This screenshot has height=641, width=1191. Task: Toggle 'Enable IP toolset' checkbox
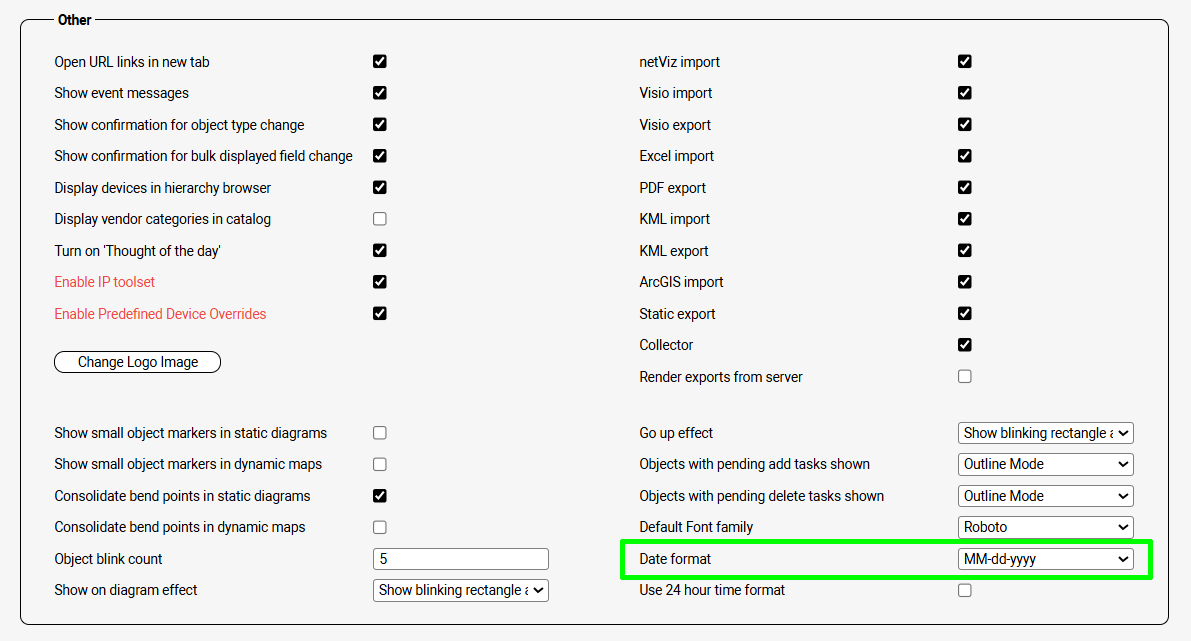click(x=380, y=282)
